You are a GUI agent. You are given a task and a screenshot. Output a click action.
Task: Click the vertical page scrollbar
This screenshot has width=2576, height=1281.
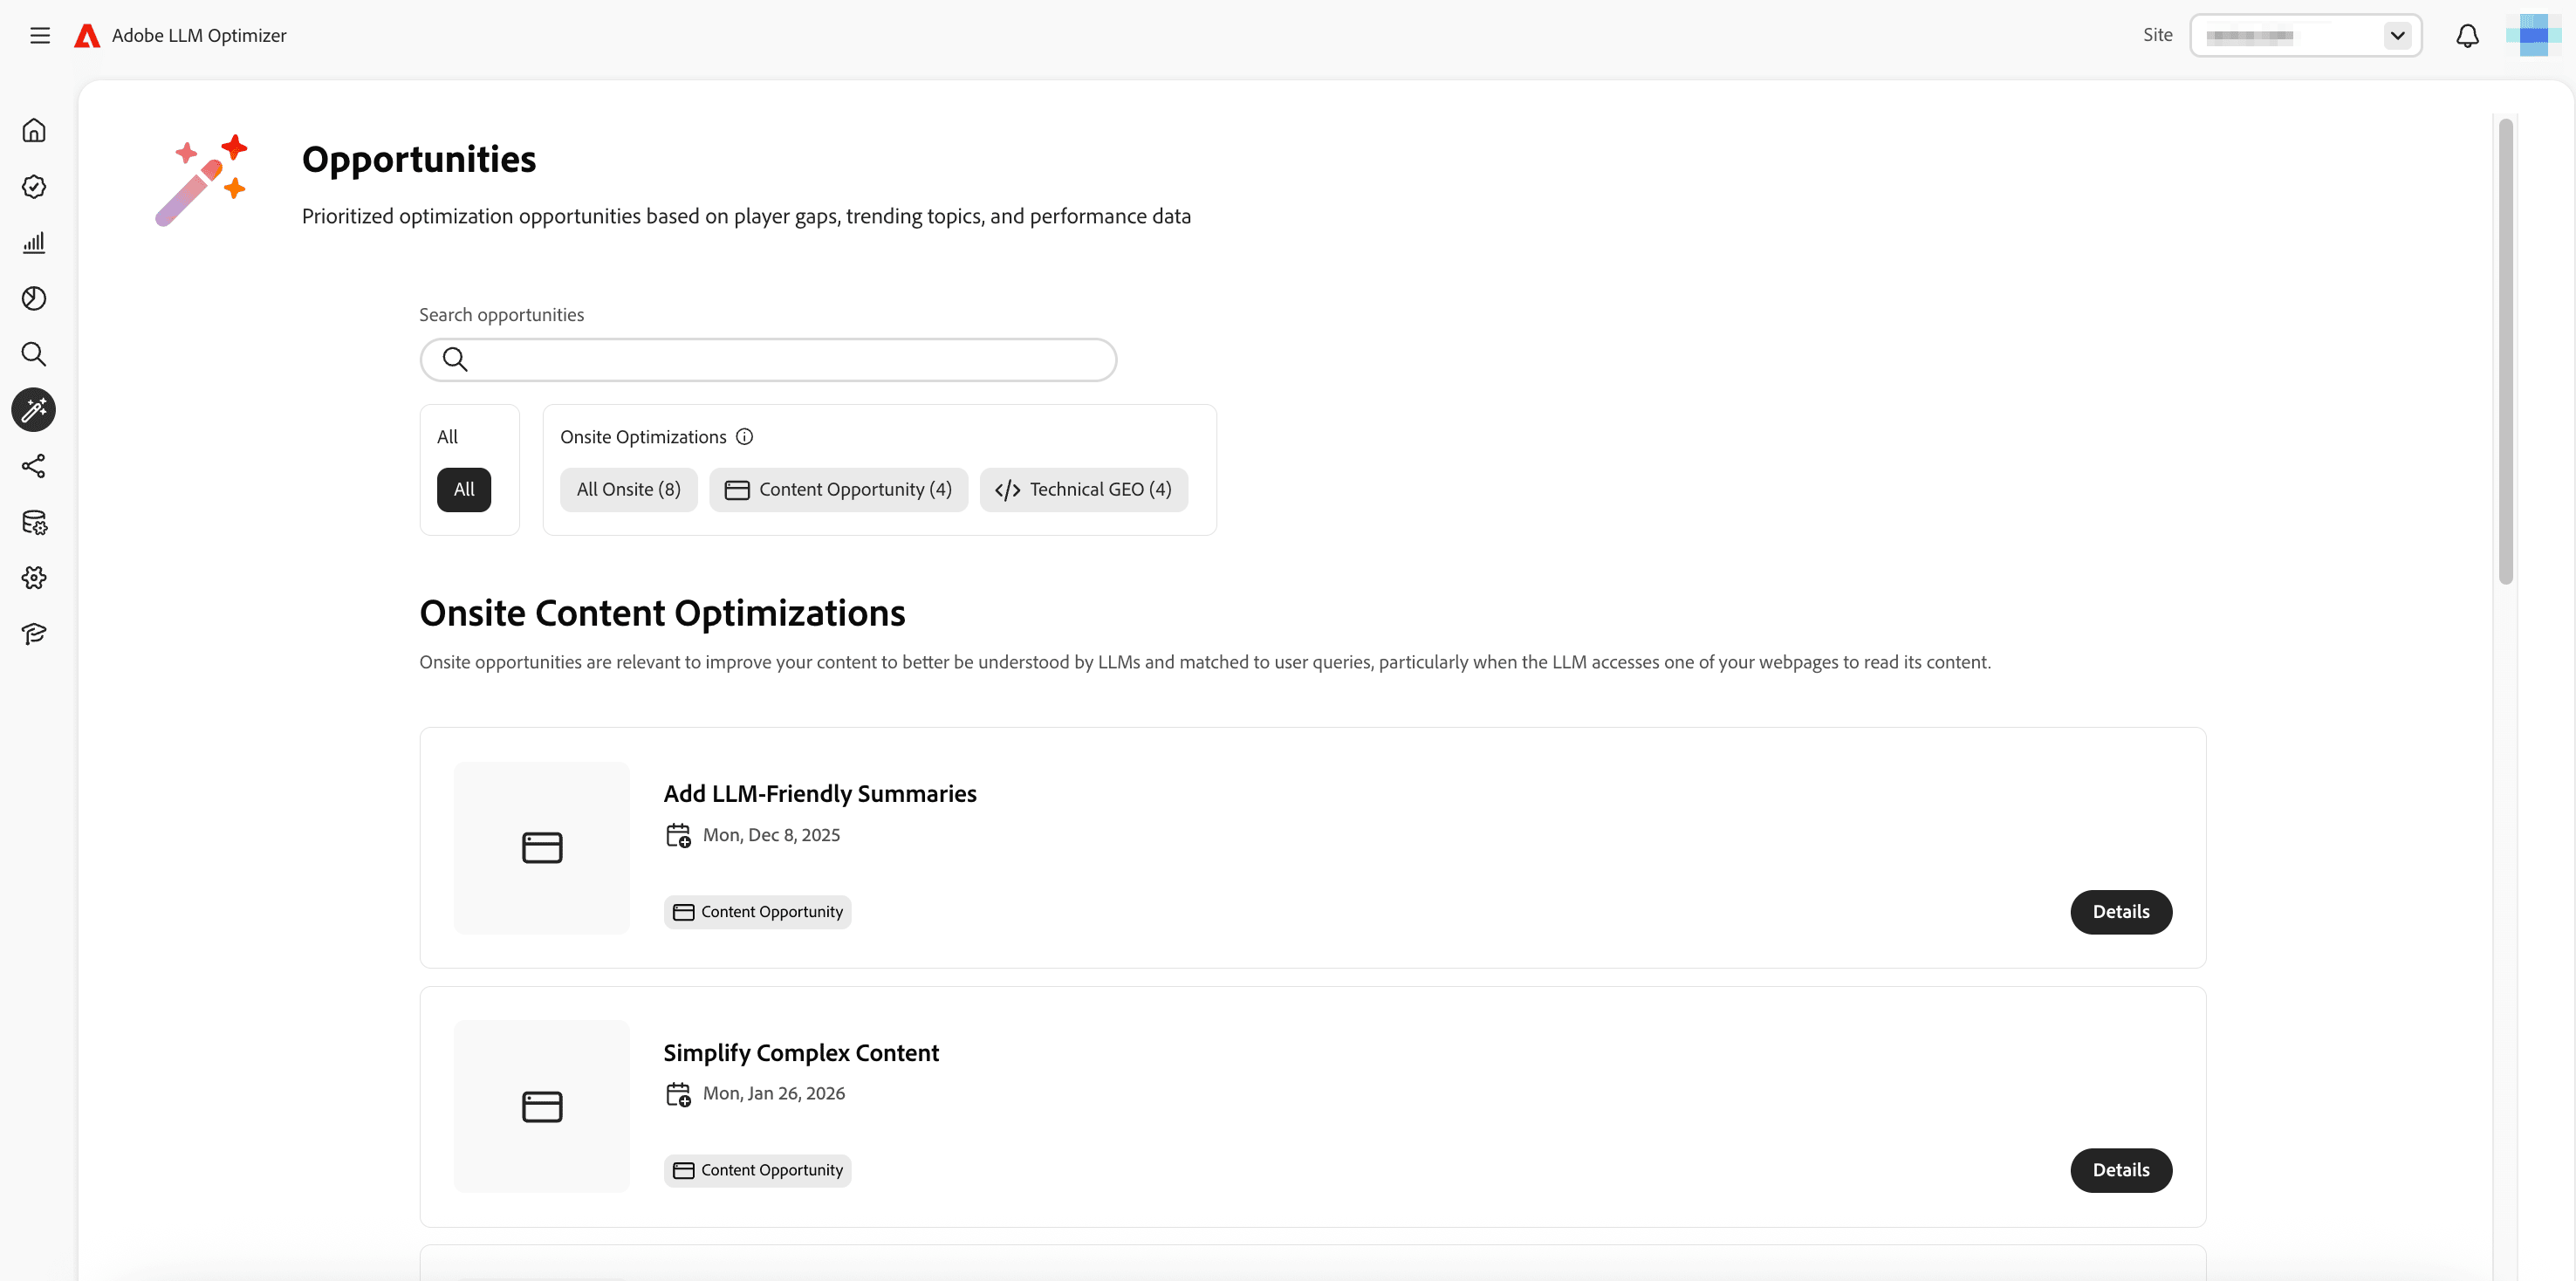tap(2505, 352)
